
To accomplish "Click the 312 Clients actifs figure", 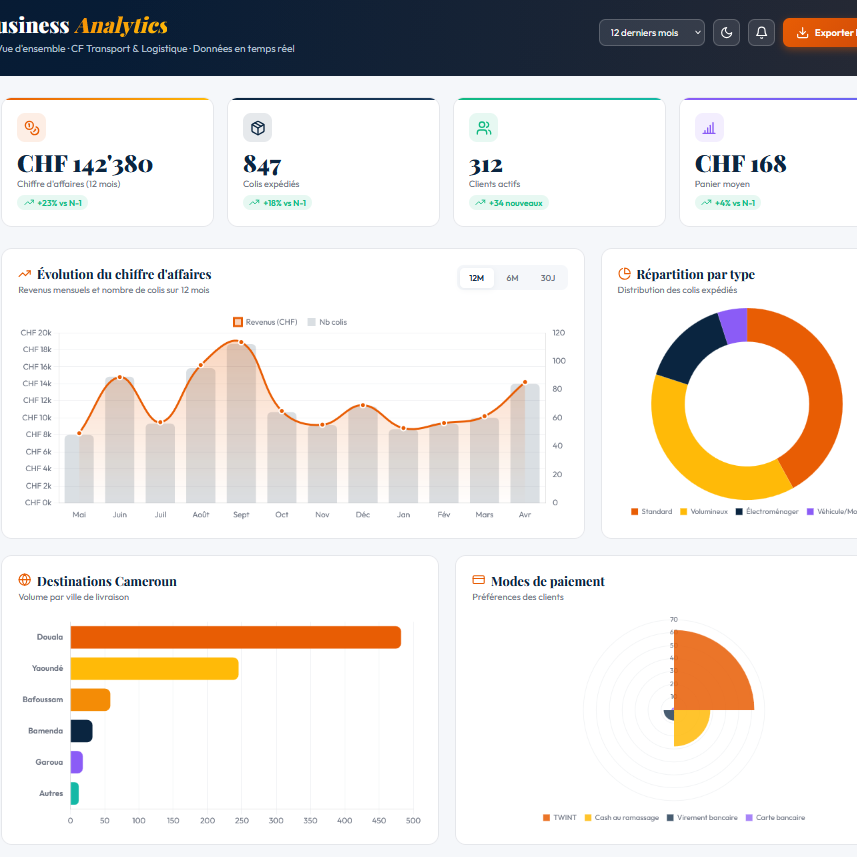I will pyautogui.click(x=486, y=165).
